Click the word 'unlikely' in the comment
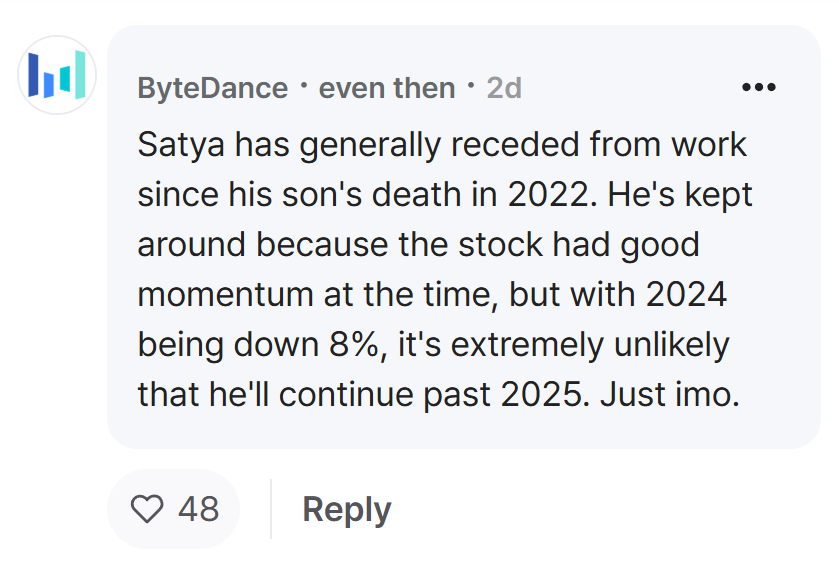The height and width of the screenshot is (577, 839). pos(672,345)
